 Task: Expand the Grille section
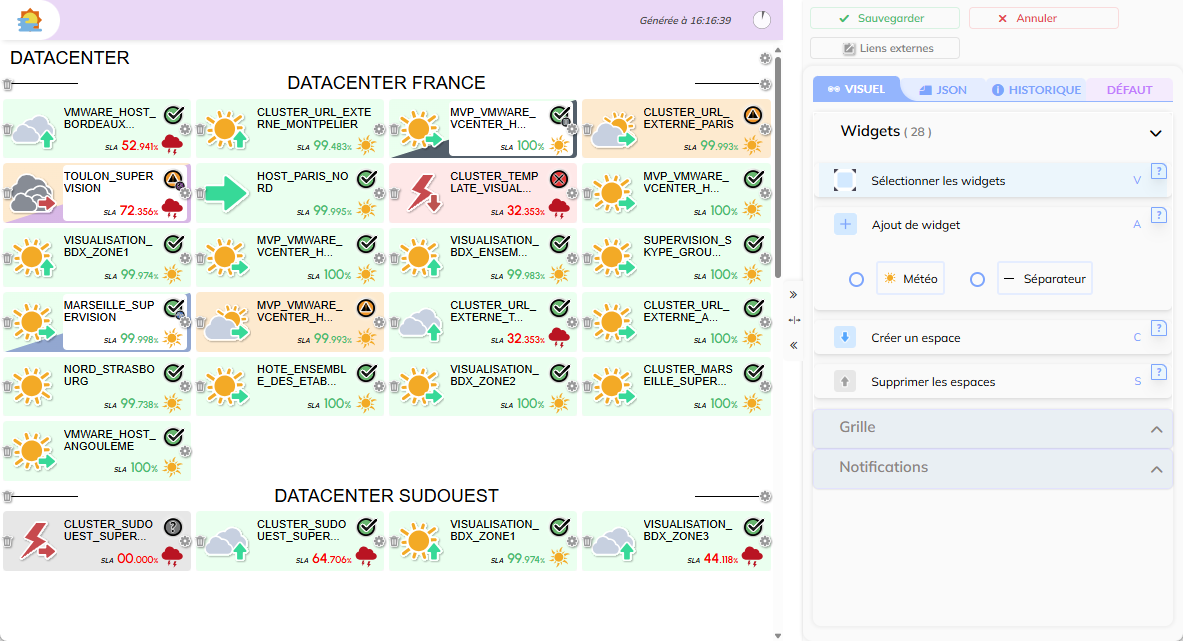pyautogui.click(x=1156, y=429)
